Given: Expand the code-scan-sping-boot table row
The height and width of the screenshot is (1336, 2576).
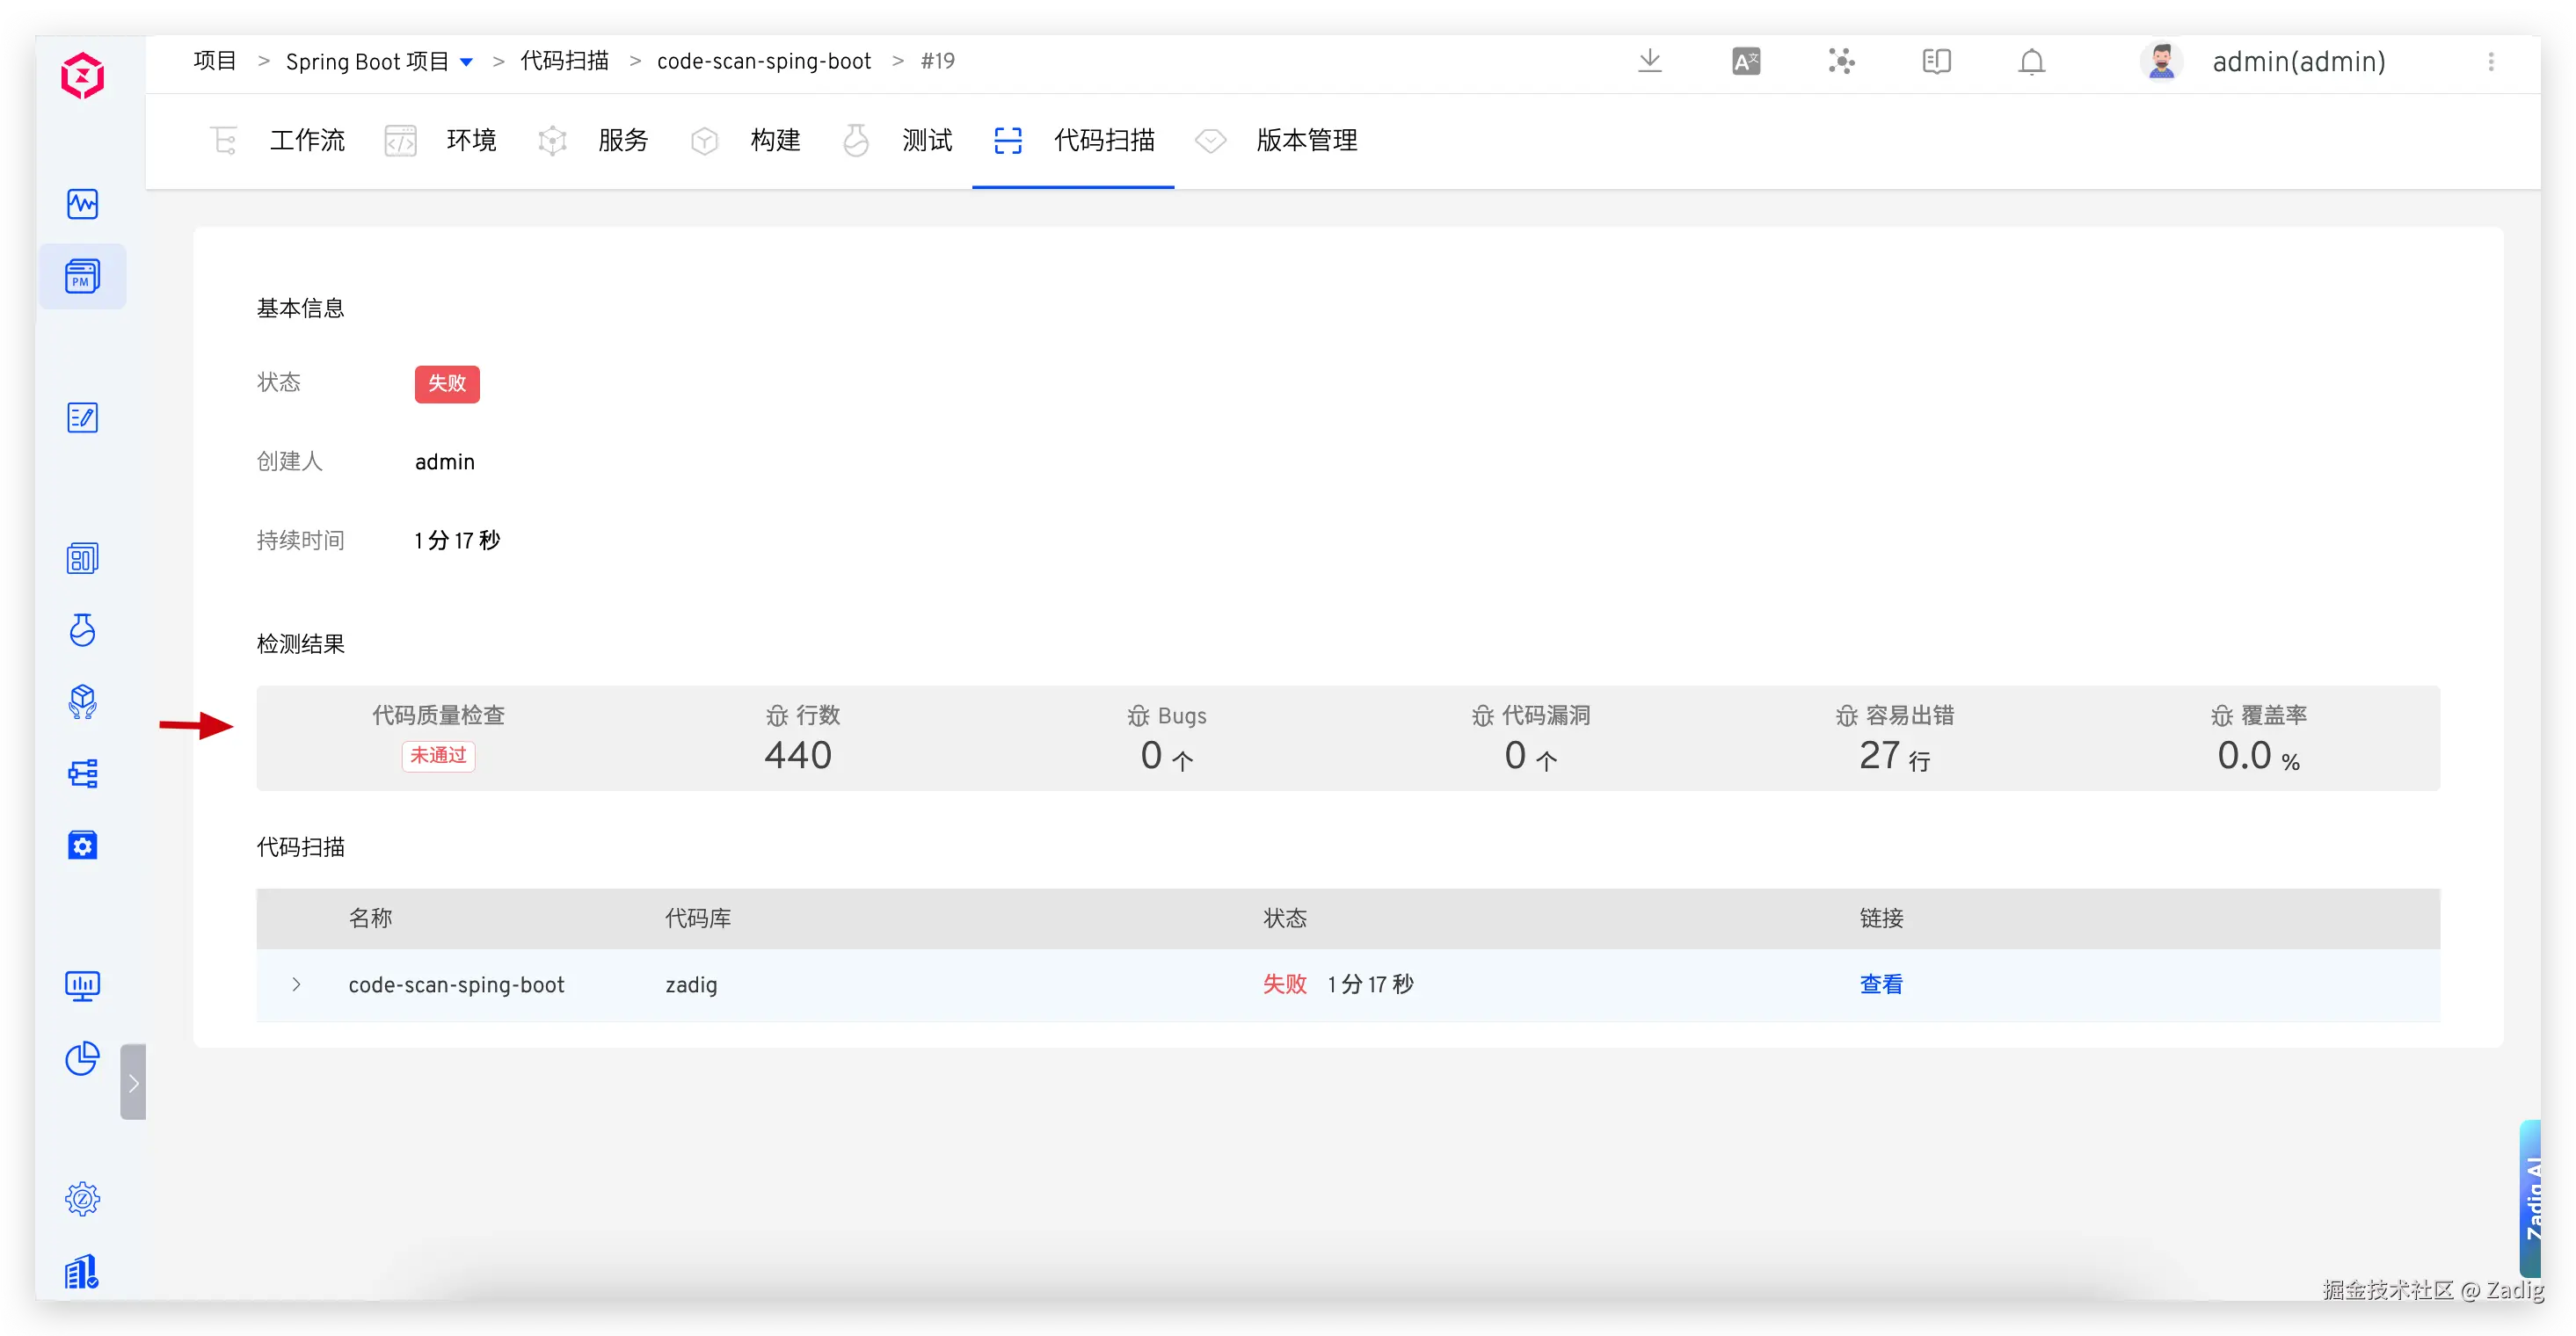Looking at the screenshot, I should tap(296, 984).
